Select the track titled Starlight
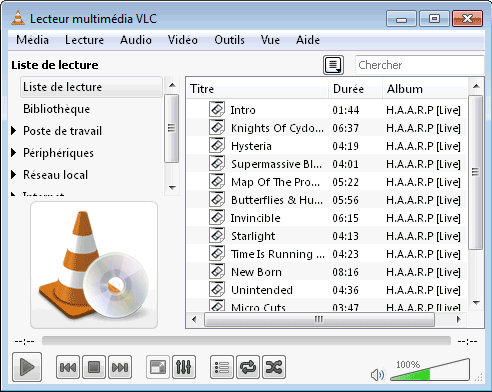This screenshot has width=492, height=392. [253, 236]
